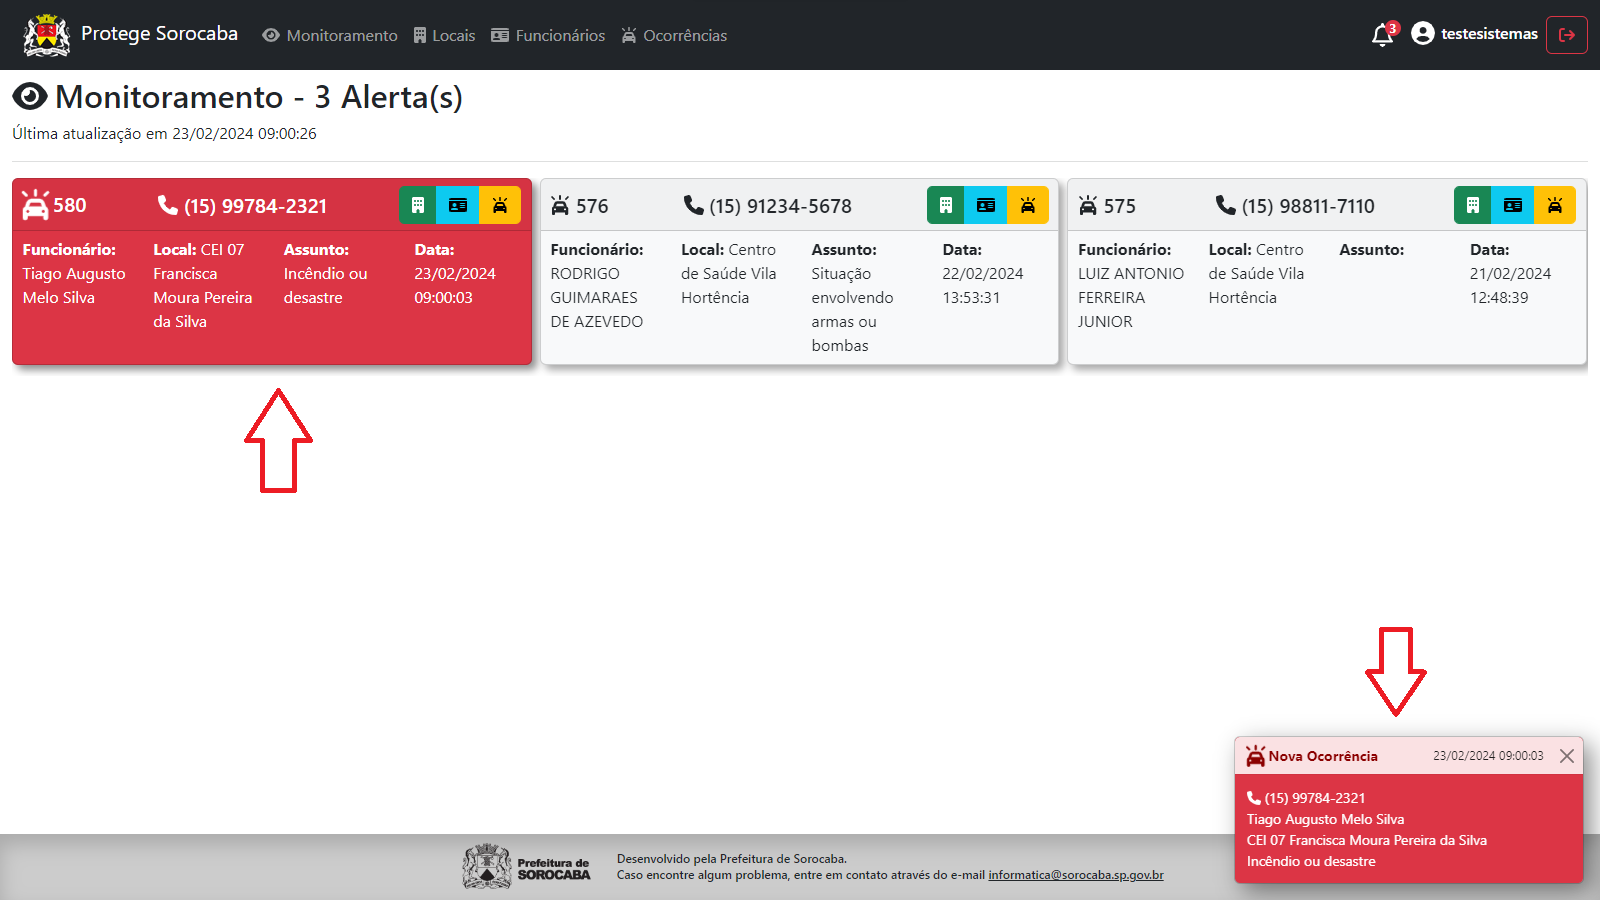The width and height of the screenshot is (1600, 900).
Task: Click date 21/02/2024 12:48:39
Action: (1510, 285)
